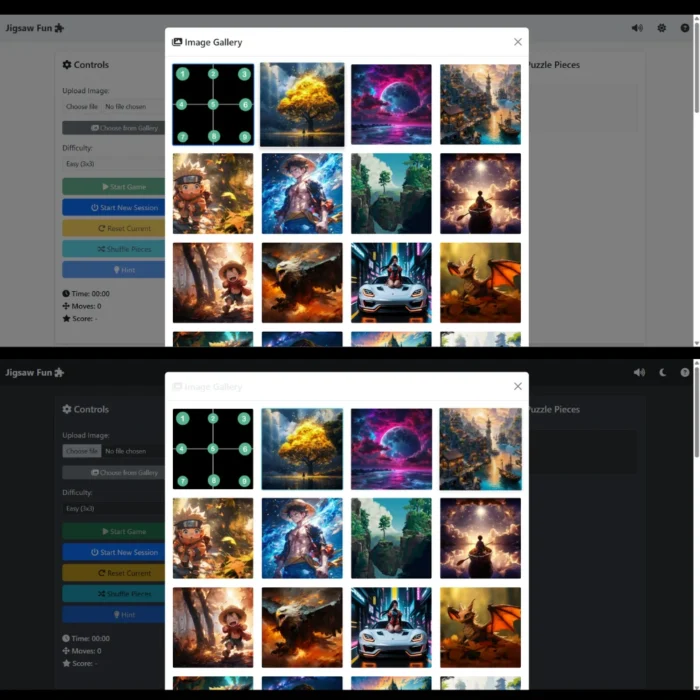Click Jigsaw Fun logo in dark-theme window
This screenshot has height=700, width=700.
(x=34, y=372)
